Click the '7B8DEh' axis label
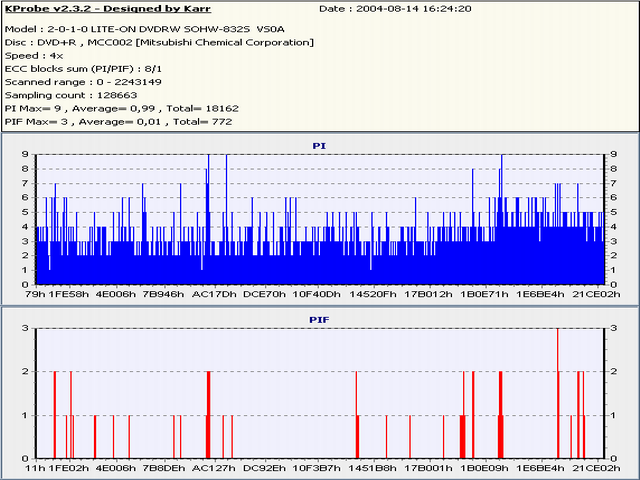The height and width of the screenshot is (480, 640). click(x=164, y=468)
